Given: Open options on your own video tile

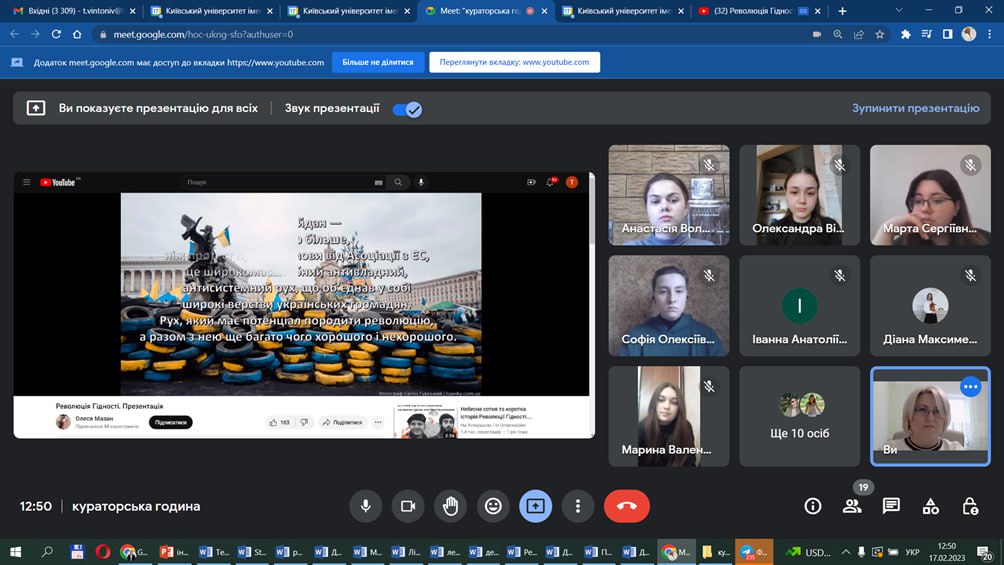Looking at the screenshot, I should tap(970, 386).
